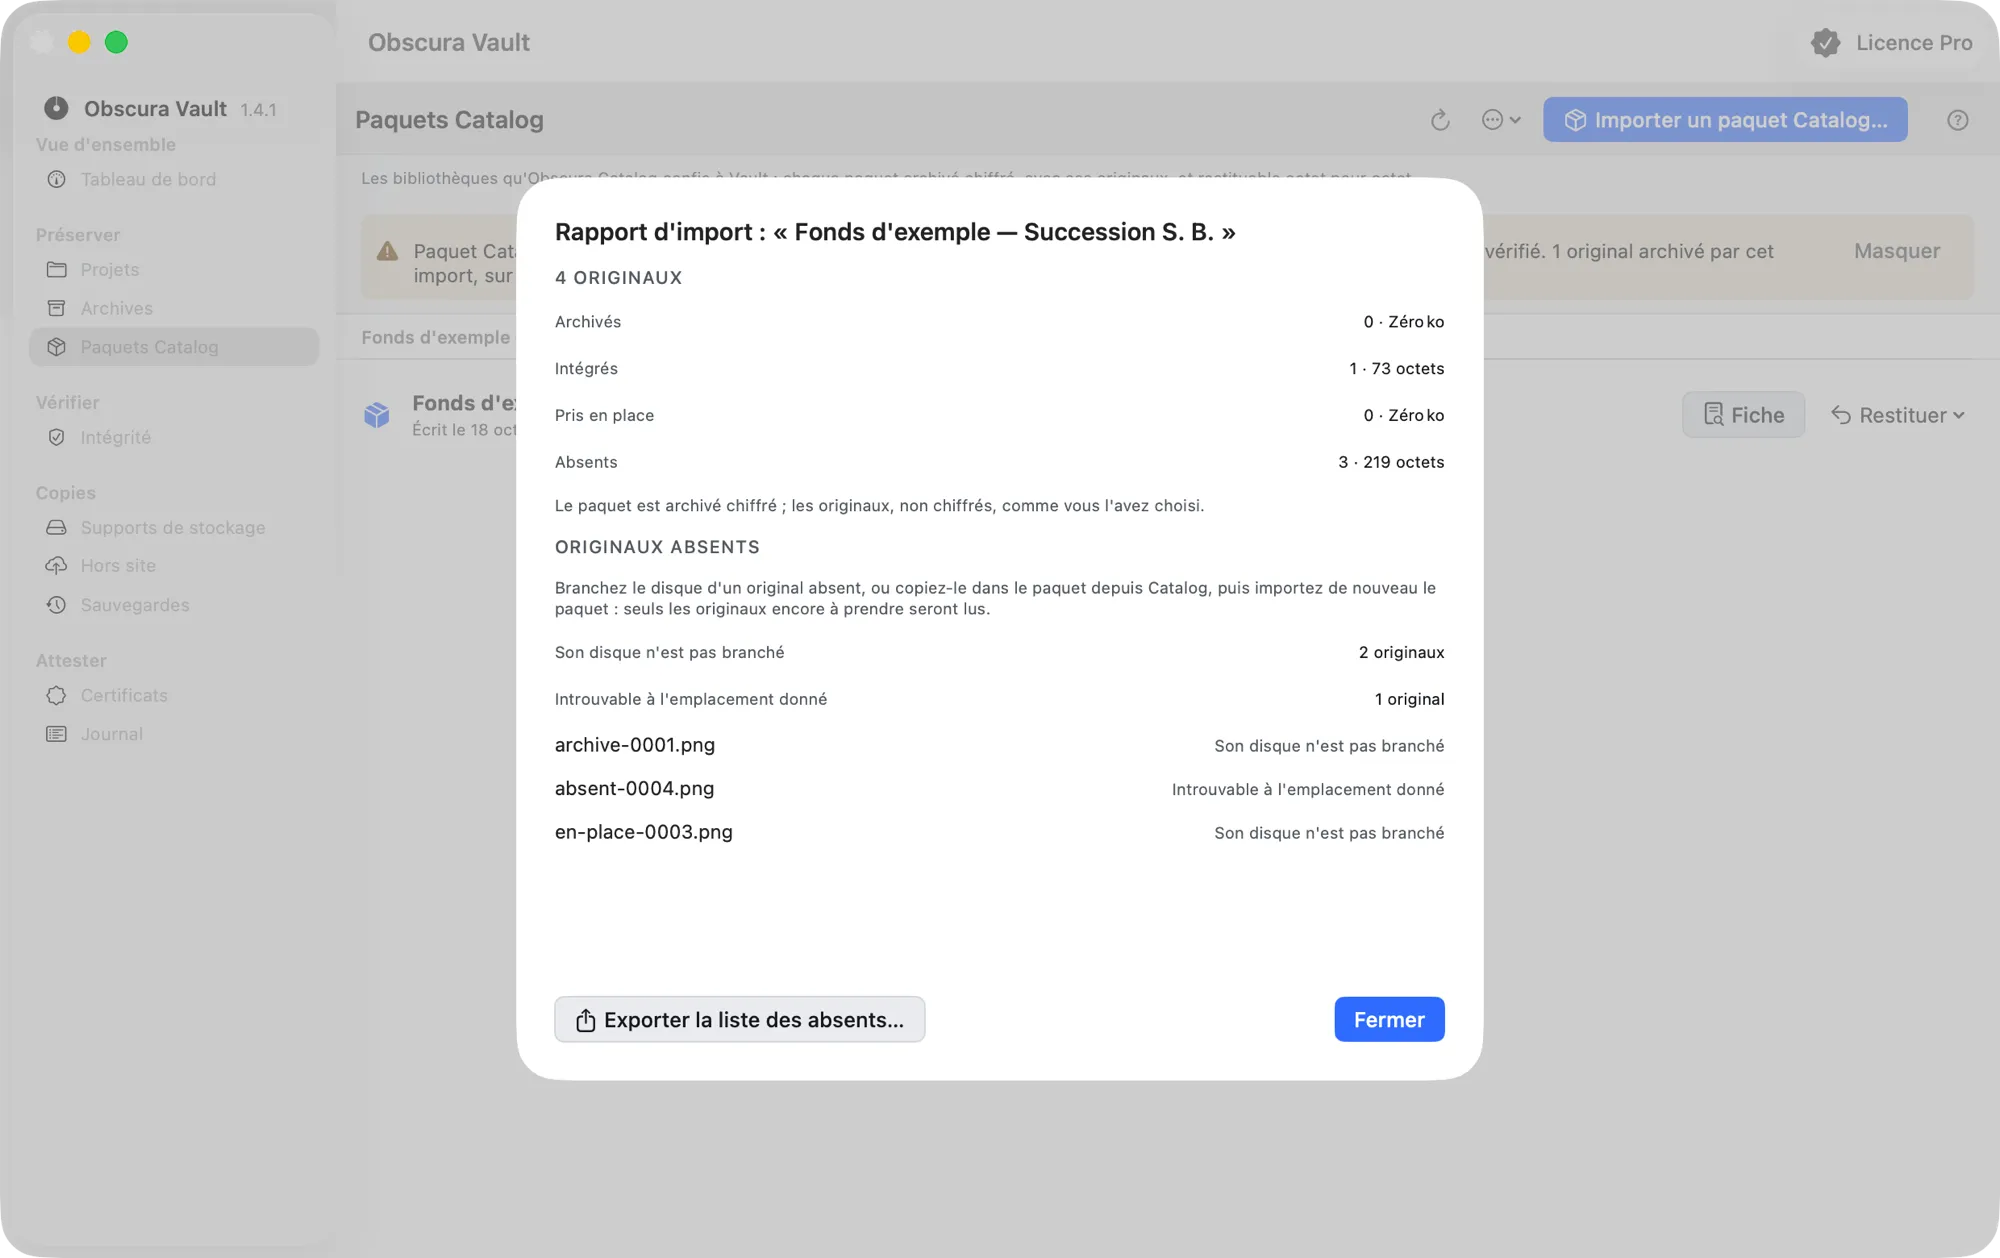Expand the Restituer dropdown
2000x1258 pixels.
(1898, 415)
